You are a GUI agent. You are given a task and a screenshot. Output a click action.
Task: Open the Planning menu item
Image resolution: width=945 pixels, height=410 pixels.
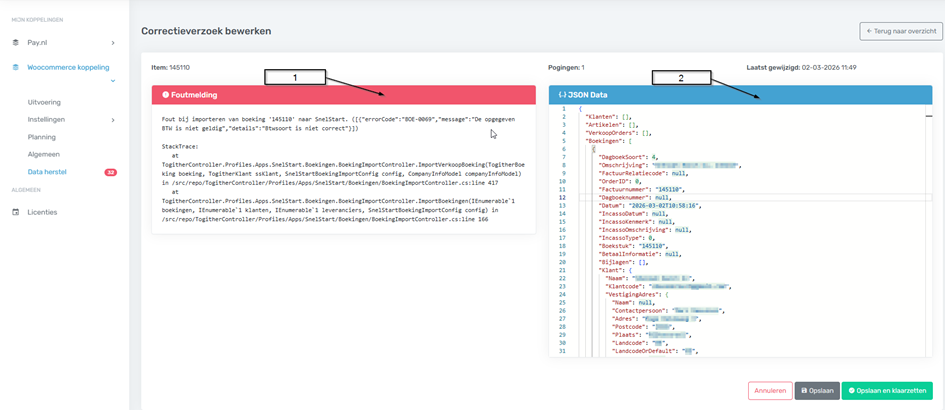pyautogui.click(x=42, y=137)
